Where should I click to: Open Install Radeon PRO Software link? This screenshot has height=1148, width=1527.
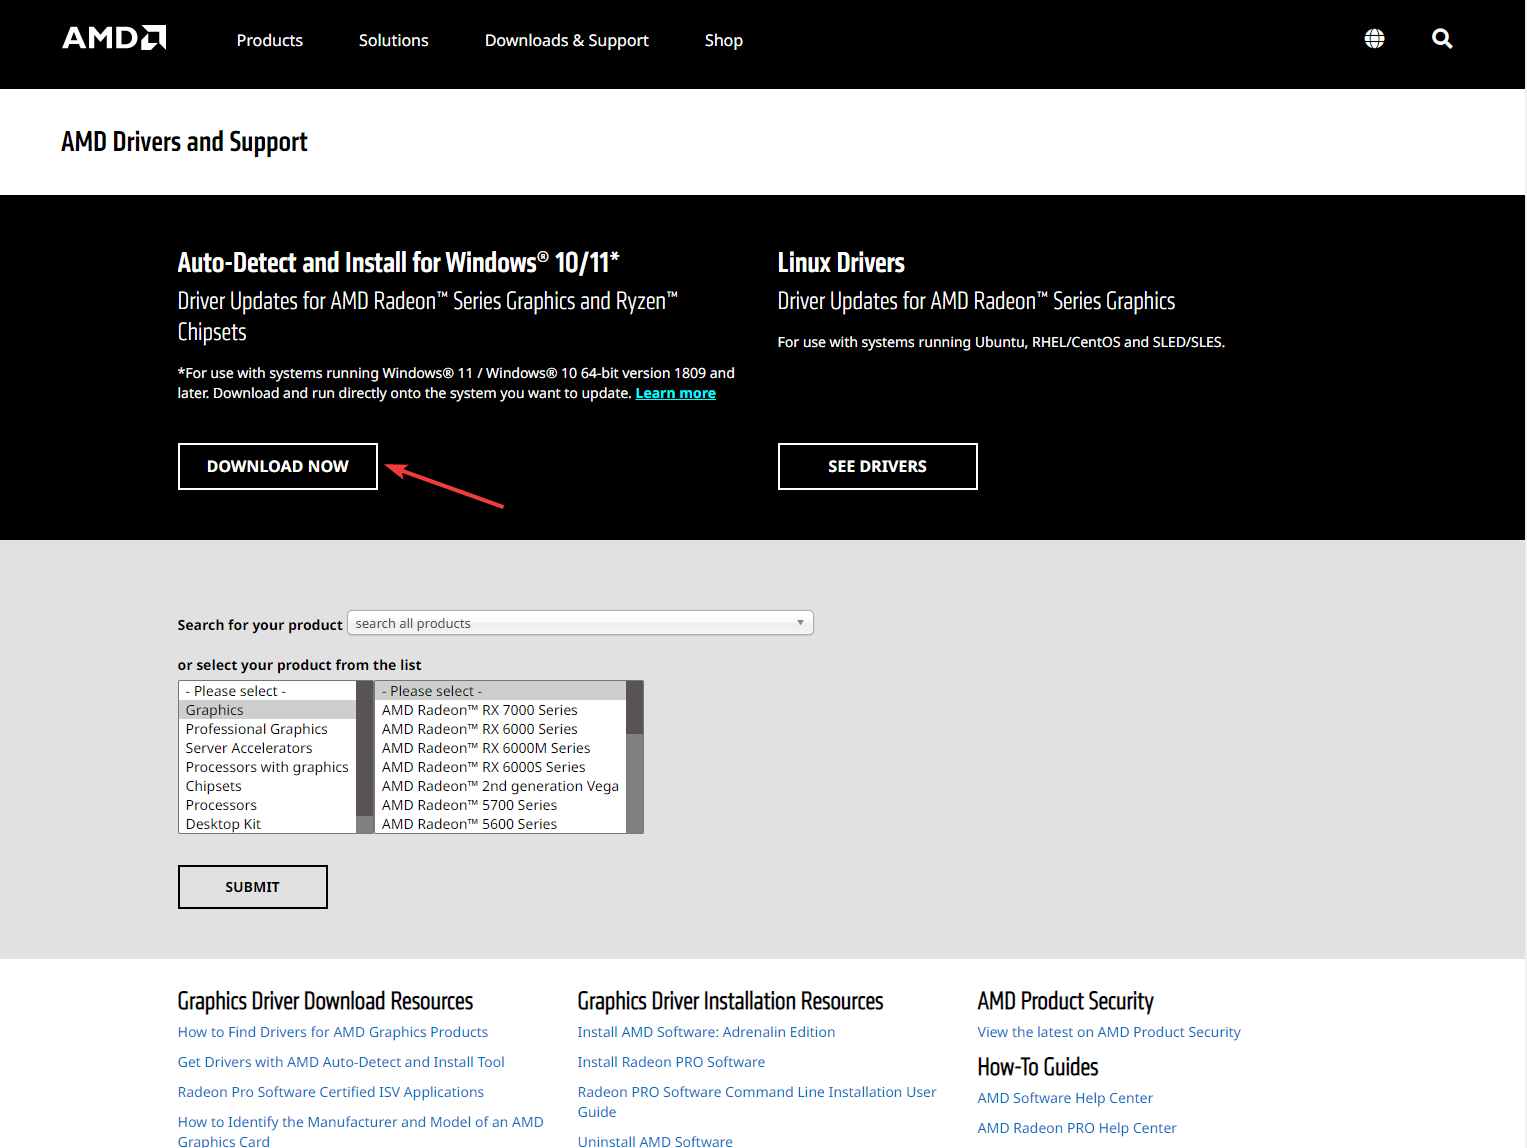tap(671, 1062)
